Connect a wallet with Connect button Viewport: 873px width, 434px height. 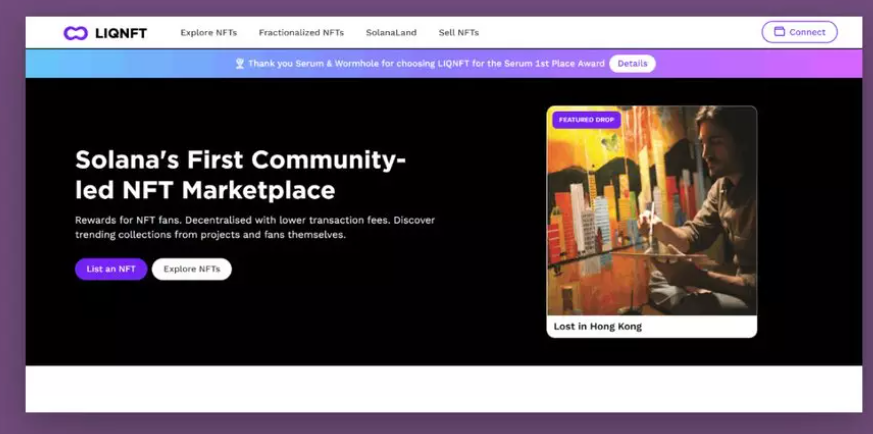click(800, 32)
